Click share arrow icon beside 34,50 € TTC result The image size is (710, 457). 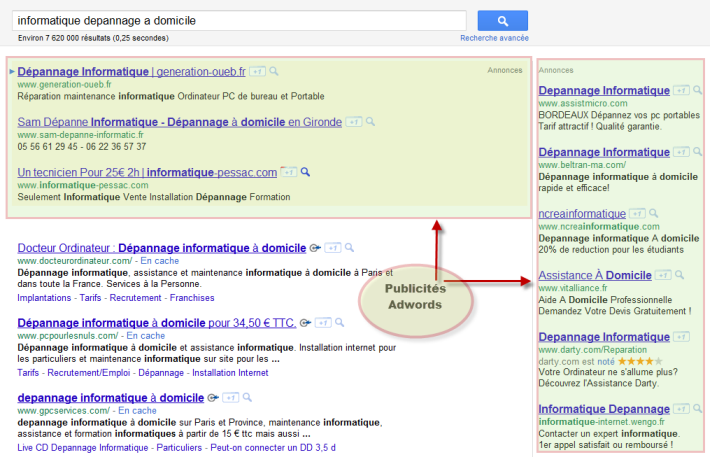[305, 323]
